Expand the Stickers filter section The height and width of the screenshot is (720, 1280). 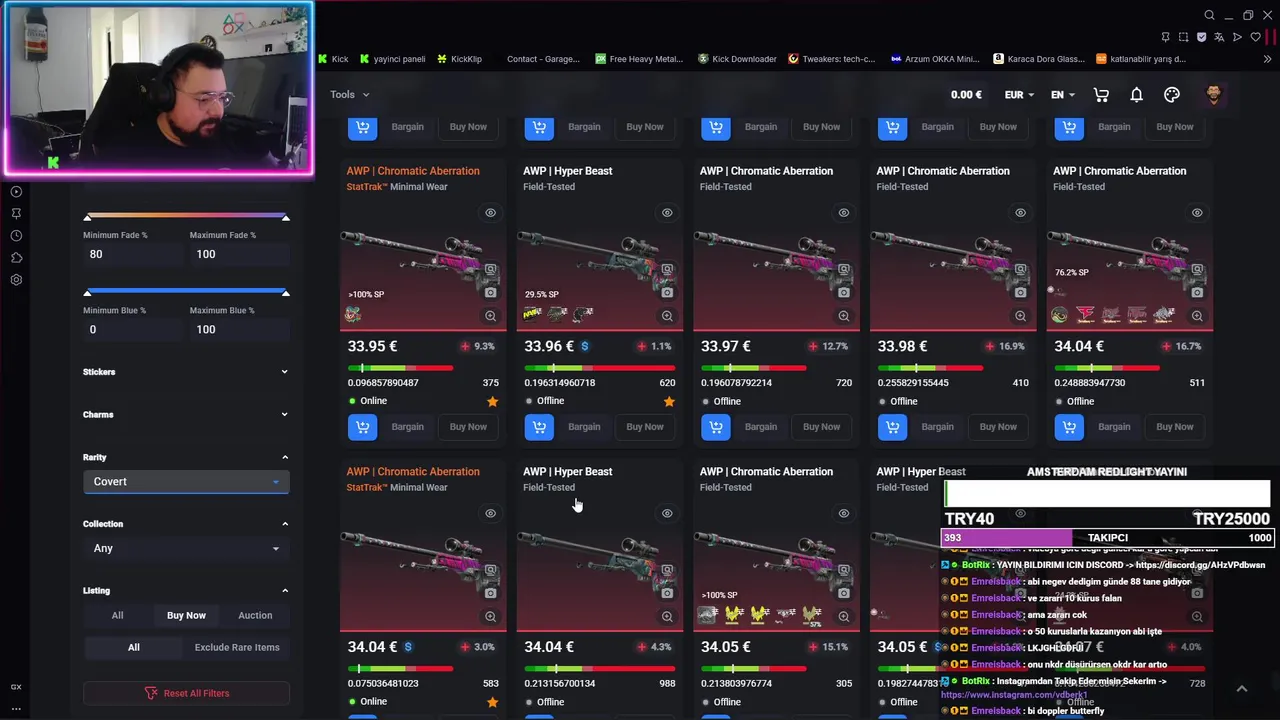pyautogui.click(x=186, y=372)
